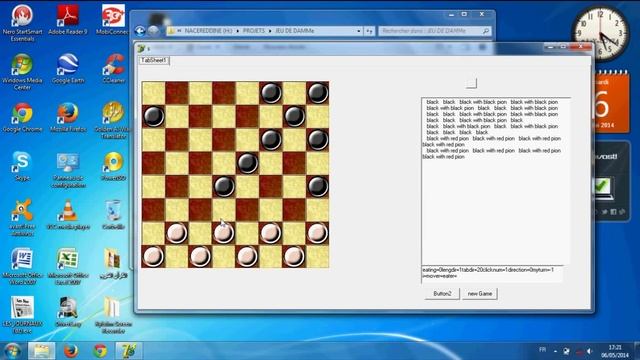Screen dimensions: 640x360
Task: Expand the Explorer address bar dropdown
Action: pos(358,31)
